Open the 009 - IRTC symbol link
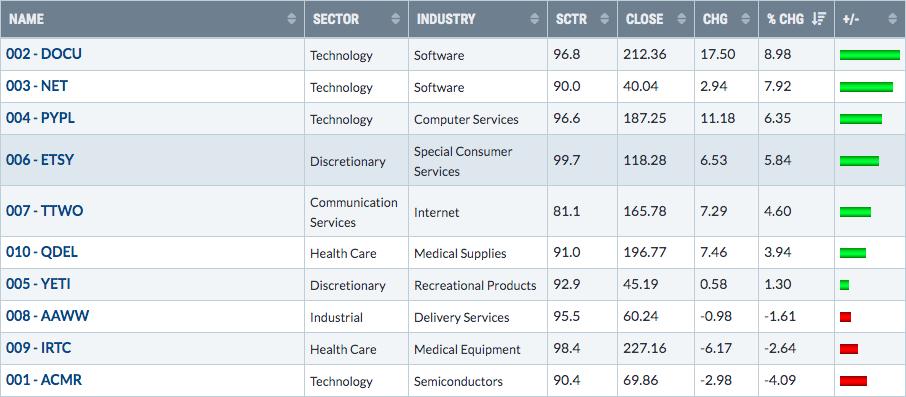906x397 pixels. pyautogui.click(x=39, y=348)
